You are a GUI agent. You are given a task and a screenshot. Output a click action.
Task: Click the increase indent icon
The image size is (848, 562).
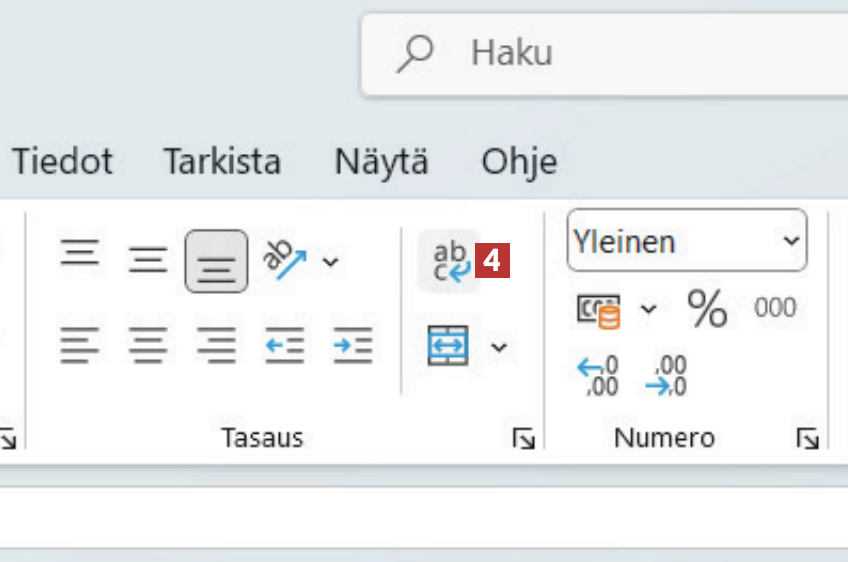point(352,346)
